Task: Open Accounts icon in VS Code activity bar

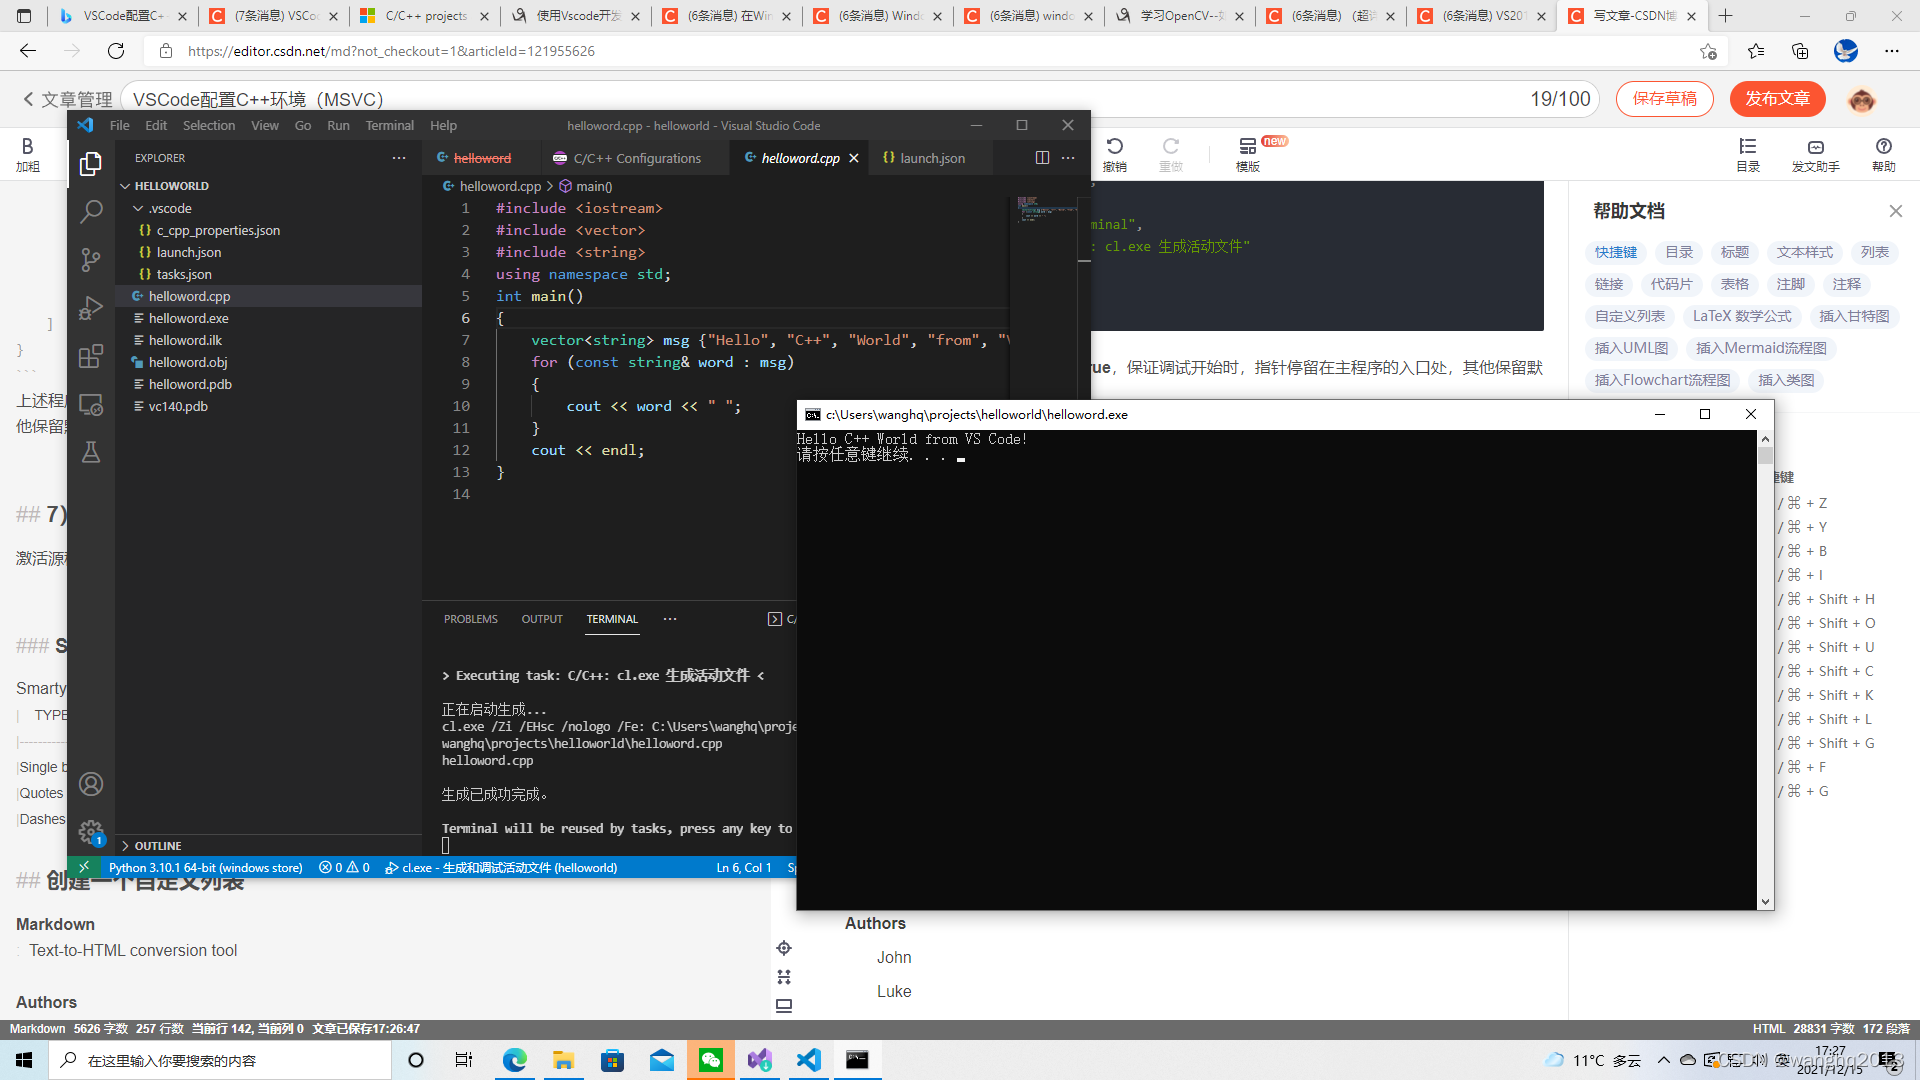Action: pyautogui.click(x=91, y=784)
